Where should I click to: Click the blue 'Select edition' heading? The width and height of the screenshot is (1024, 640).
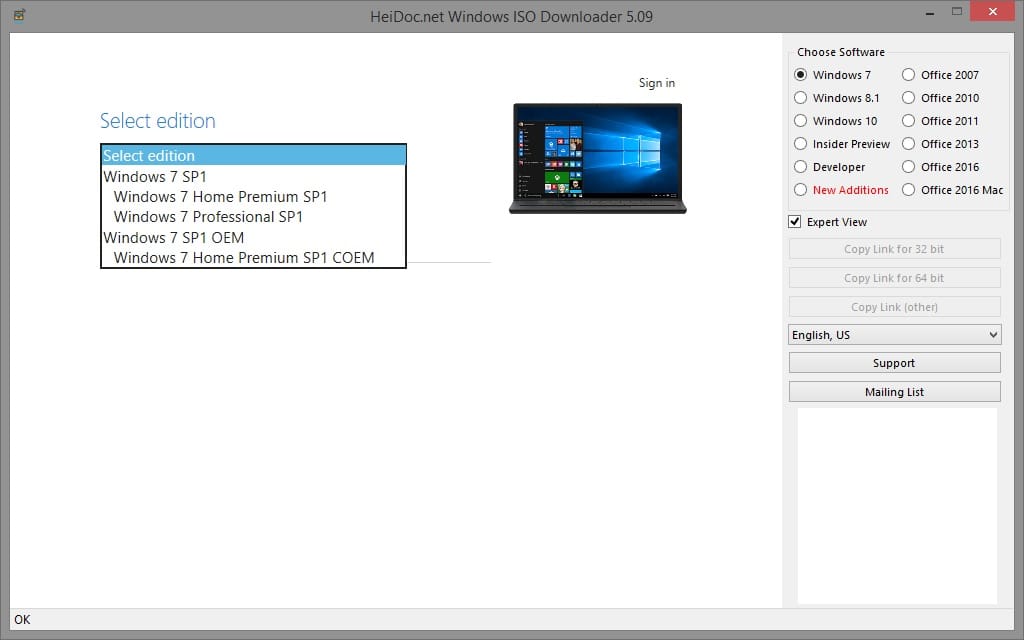pyautogui.click(x=157, y=121)
